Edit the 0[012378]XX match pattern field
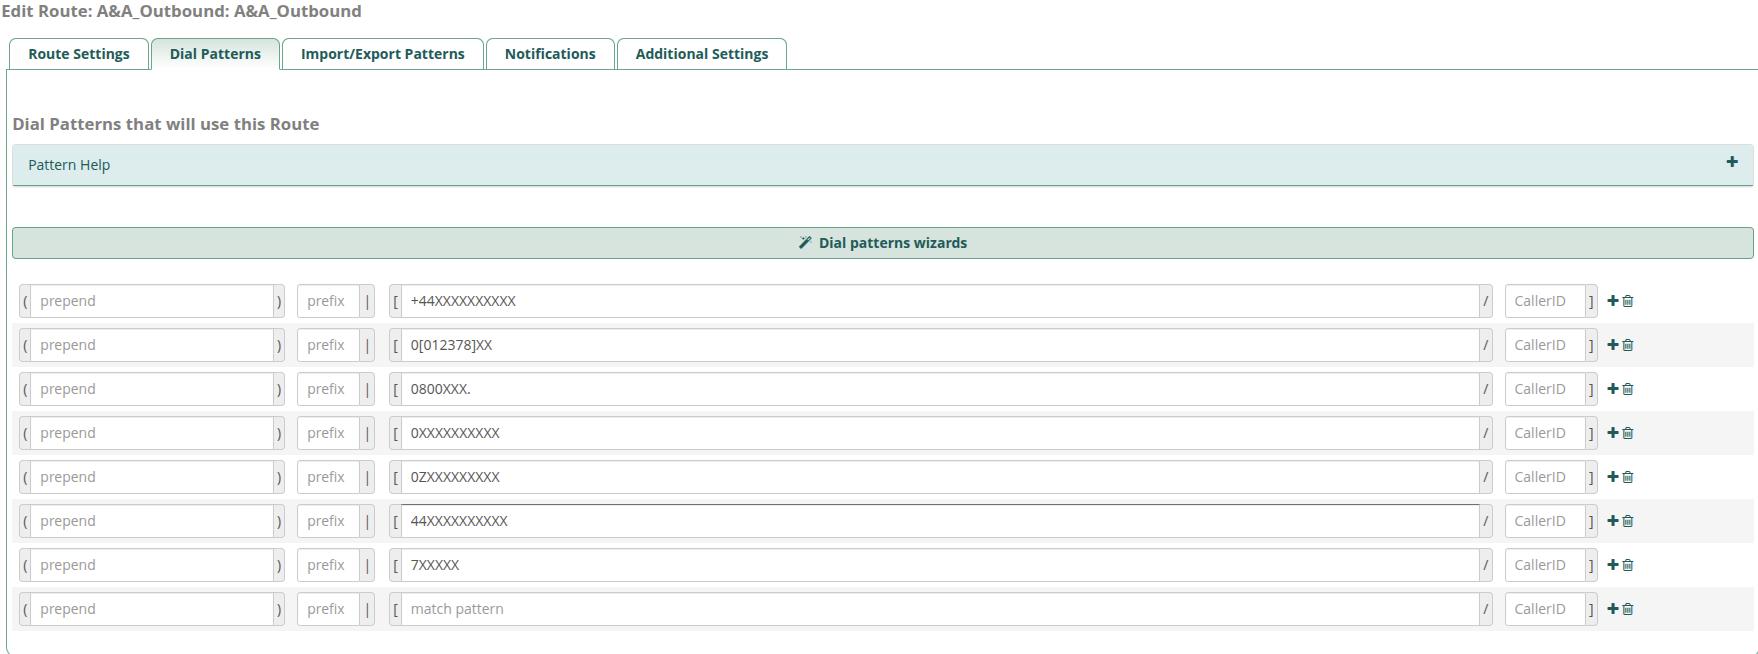Image resolution: width=1758 pixels, height=654 pixels. pyautogui.click(x=938, y=345)
